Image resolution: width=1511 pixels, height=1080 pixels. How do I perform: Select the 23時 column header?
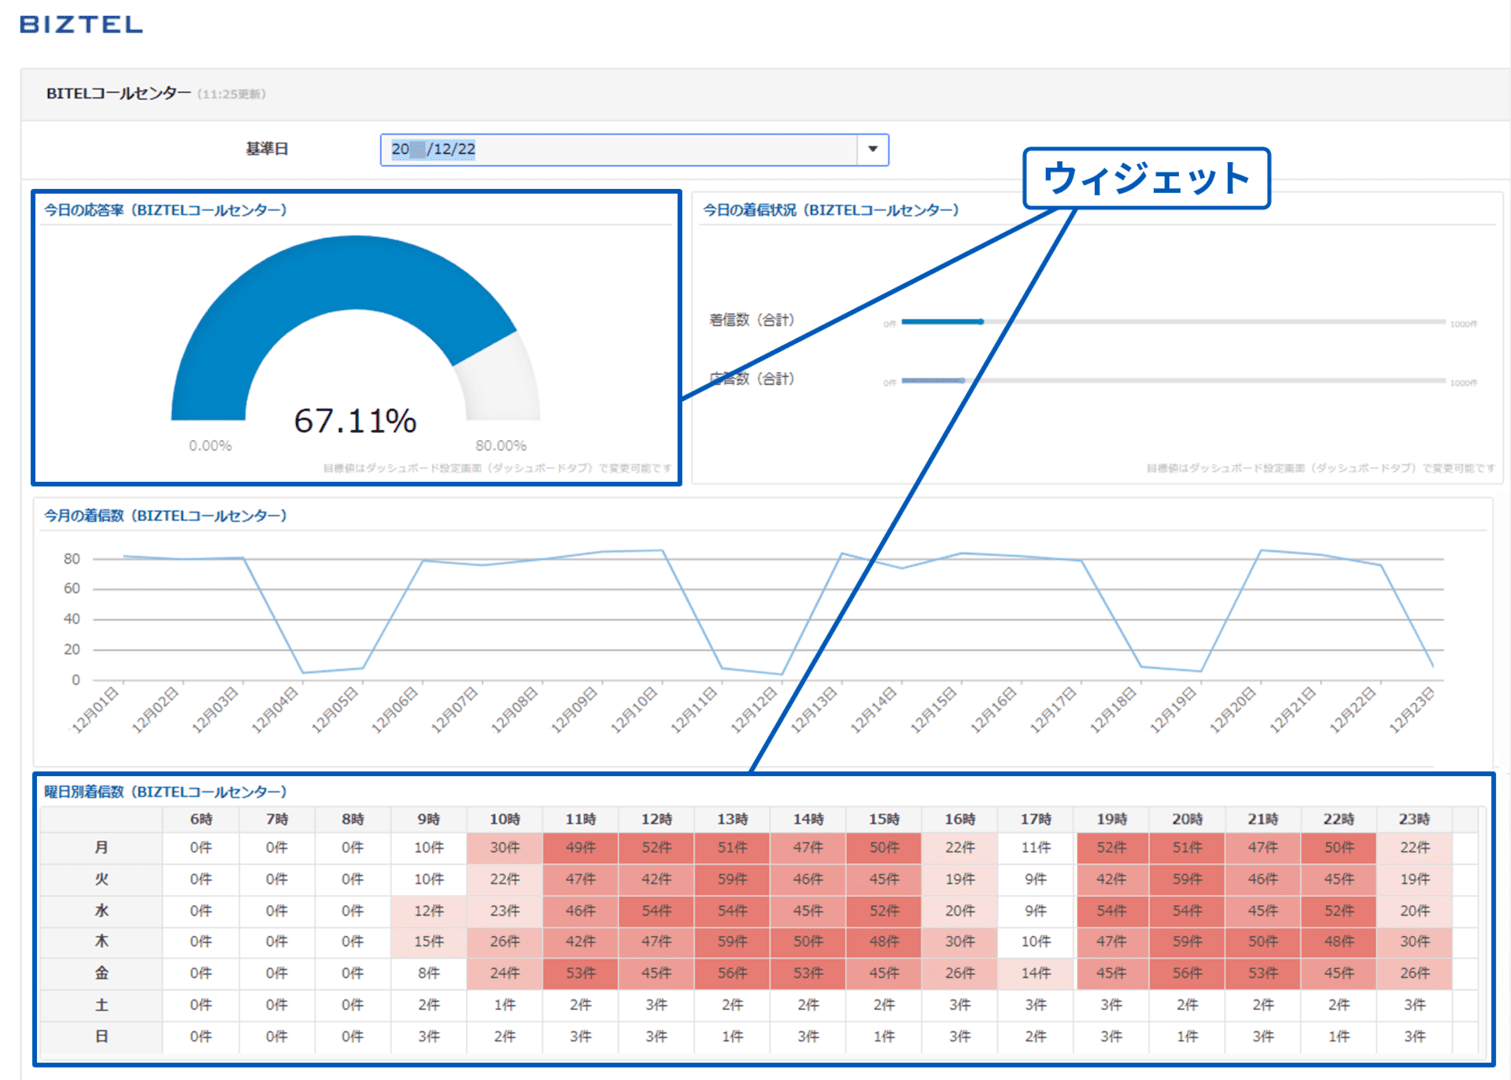[x=1414, y=819]
